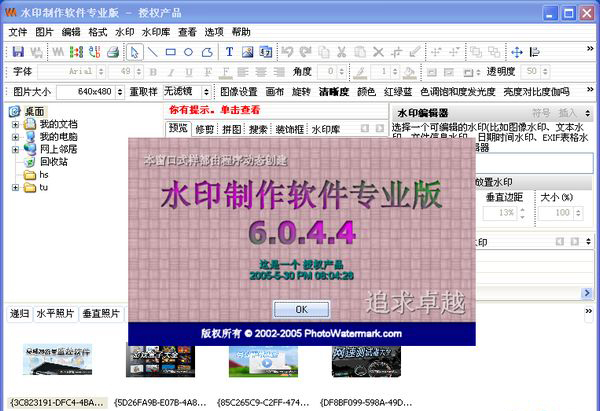Click 红绿蓝 toolbar button

pos(398,92)
